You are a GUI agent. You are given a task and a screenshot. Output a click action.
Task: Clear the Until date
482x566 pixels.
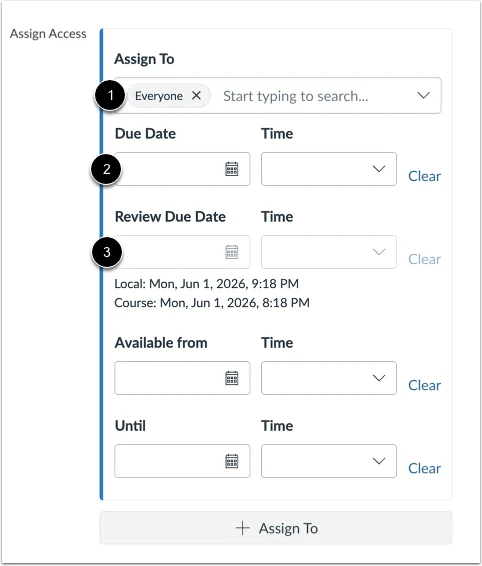tap(424, 468)
